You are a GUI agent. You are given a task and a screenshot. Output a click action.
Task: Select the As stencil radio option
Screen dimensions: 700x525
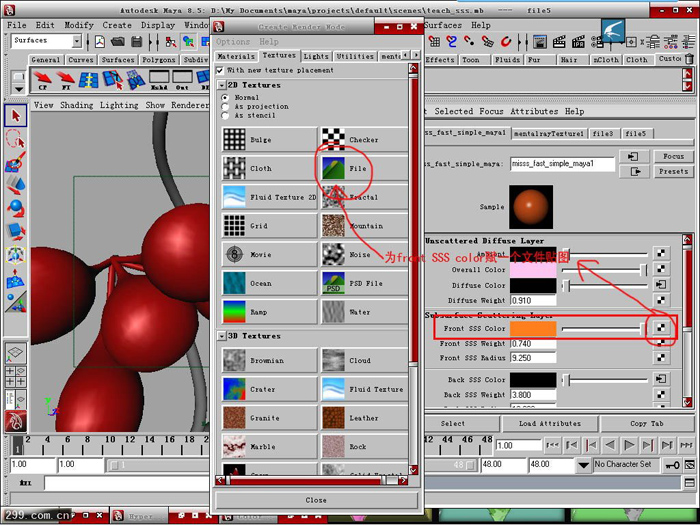click(x=225, y=115)
